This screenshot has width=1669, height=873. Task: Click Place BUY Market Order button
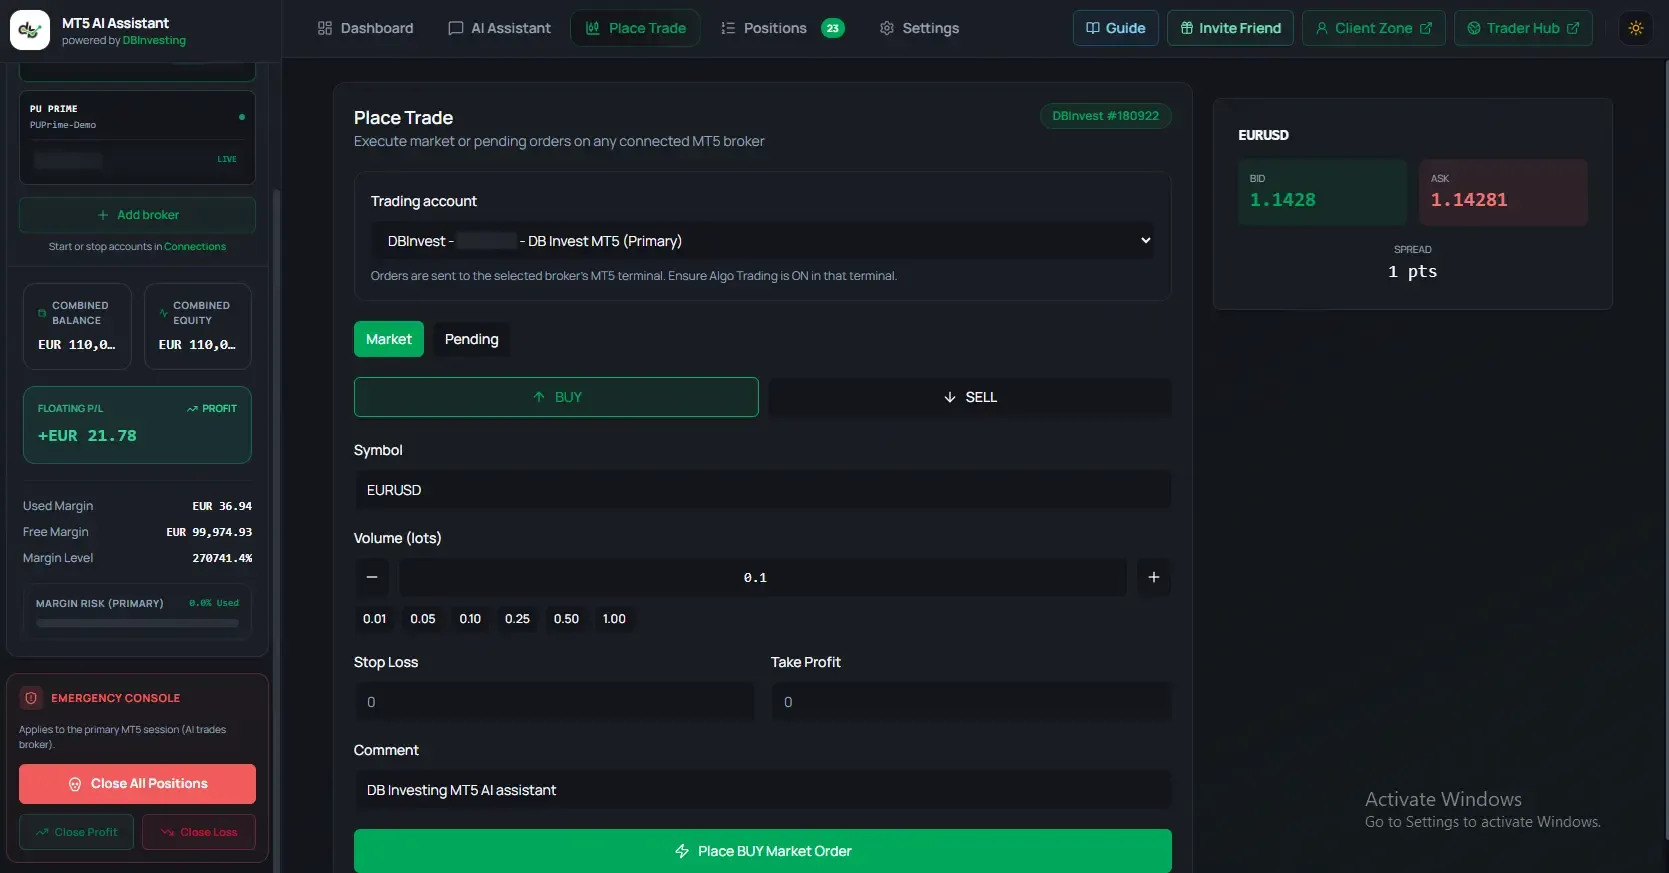pyautogui.click(x=762, y=851)
